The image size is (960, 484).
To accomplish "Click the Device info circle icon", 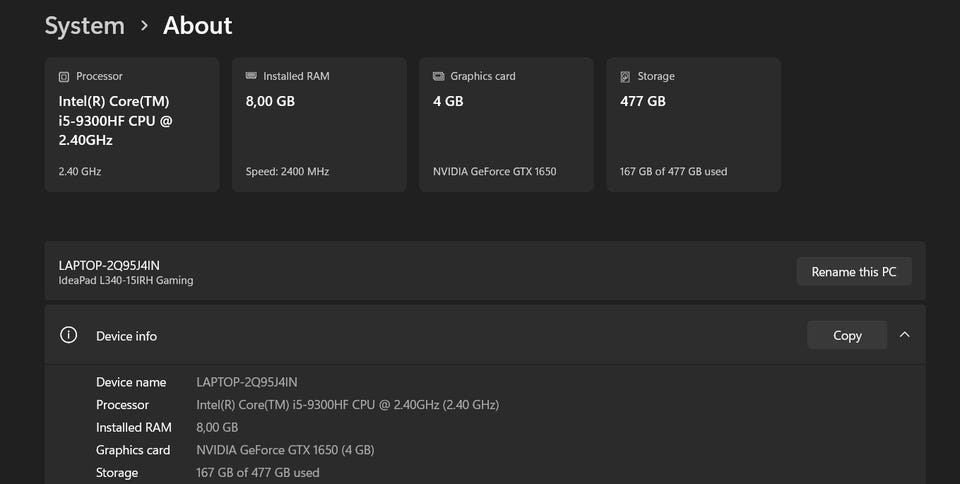I will 69,335.
